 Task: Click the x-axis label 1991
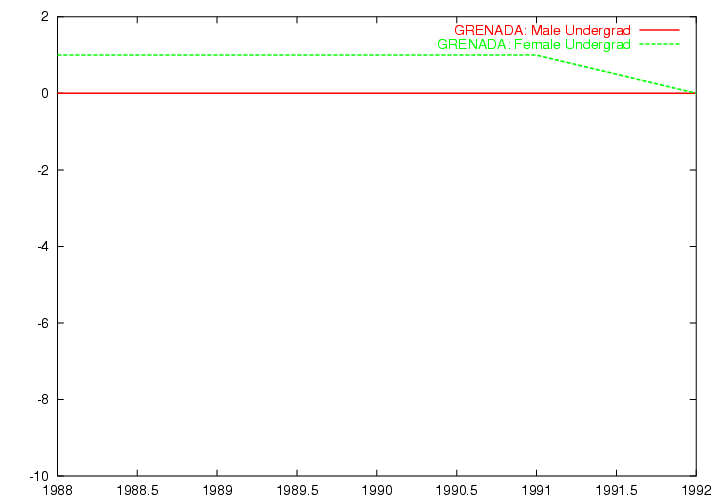pos(536,491)
